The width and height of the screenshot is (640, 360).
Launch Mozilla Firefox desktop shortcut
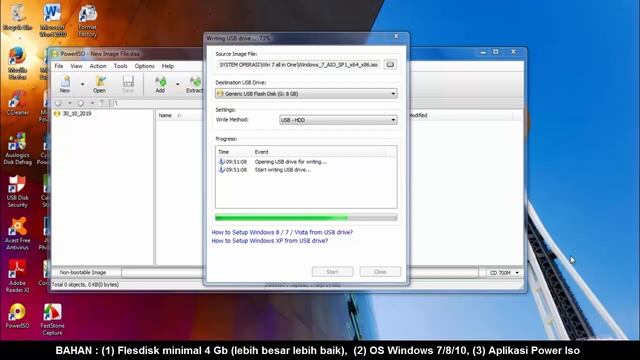pos(18,63)
